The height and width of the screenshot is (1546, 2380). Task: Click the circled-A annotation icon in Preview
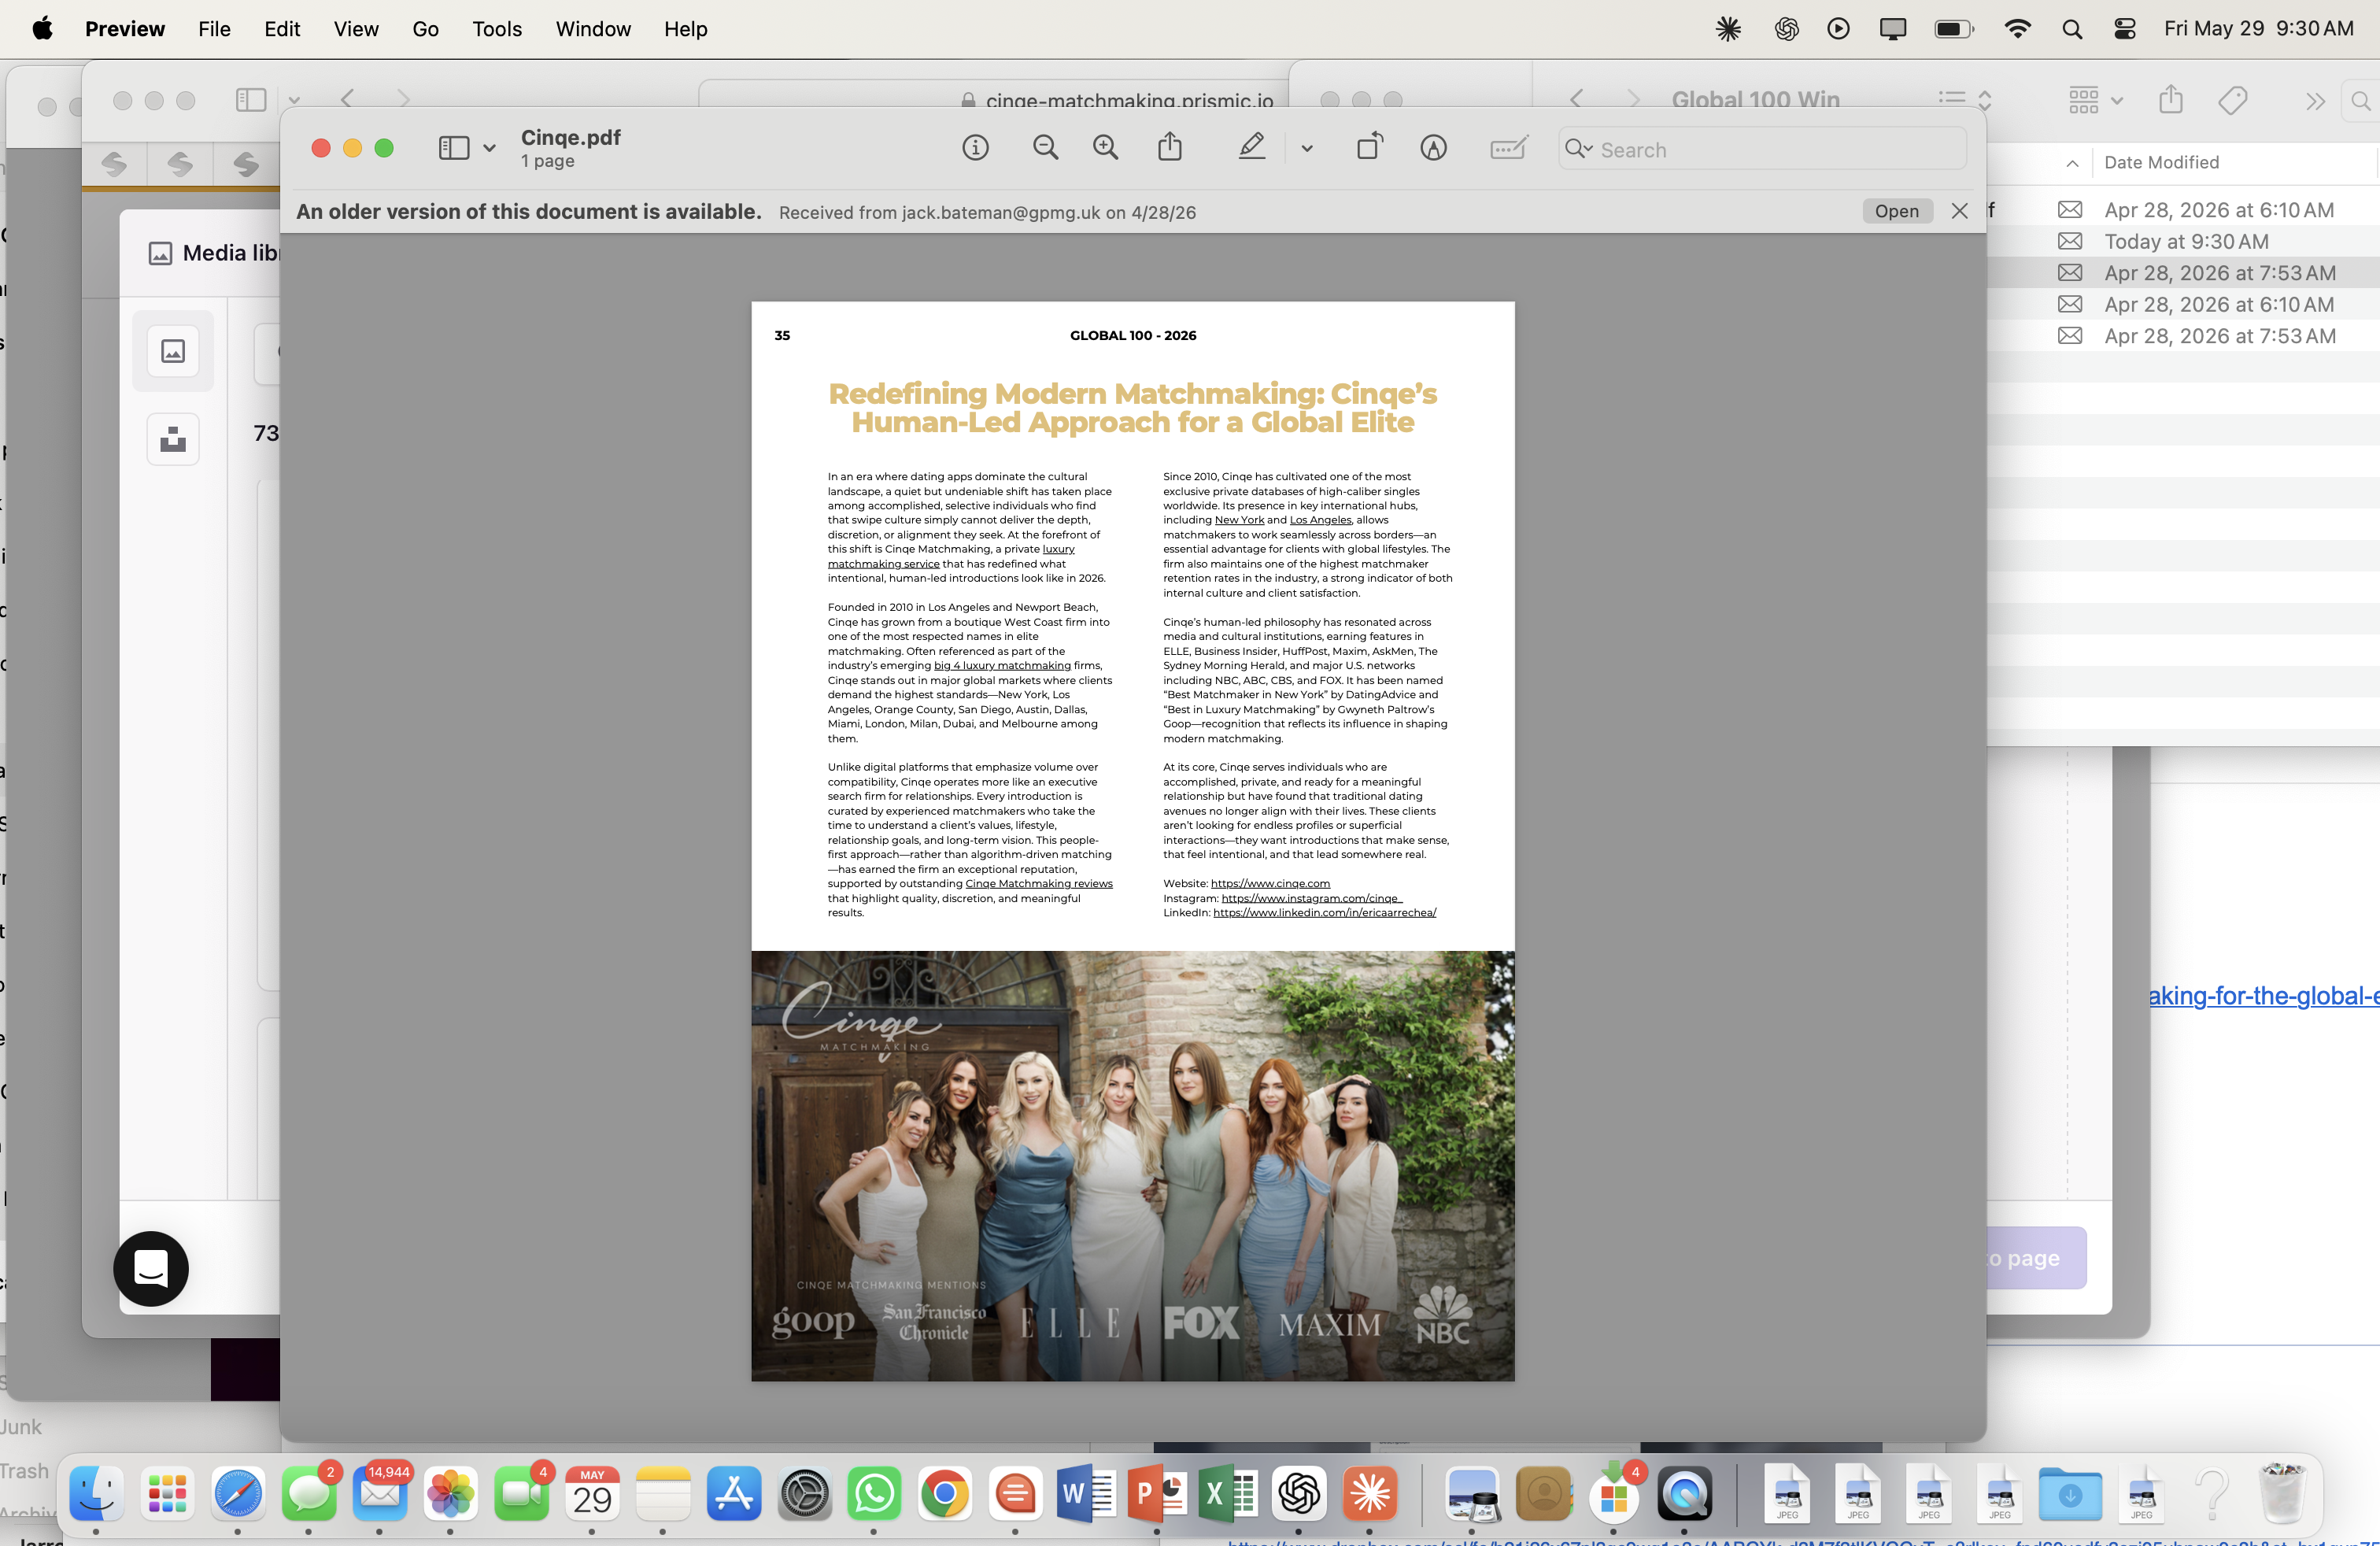click(1433, 148)
